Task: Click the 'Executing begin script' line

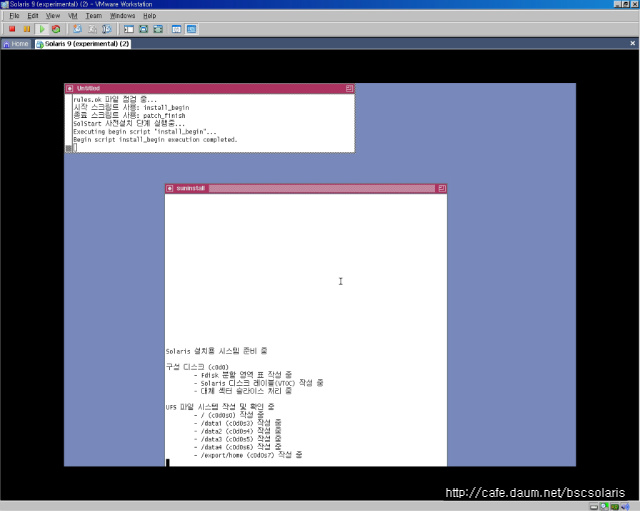Action: click(x=145, y=131)
